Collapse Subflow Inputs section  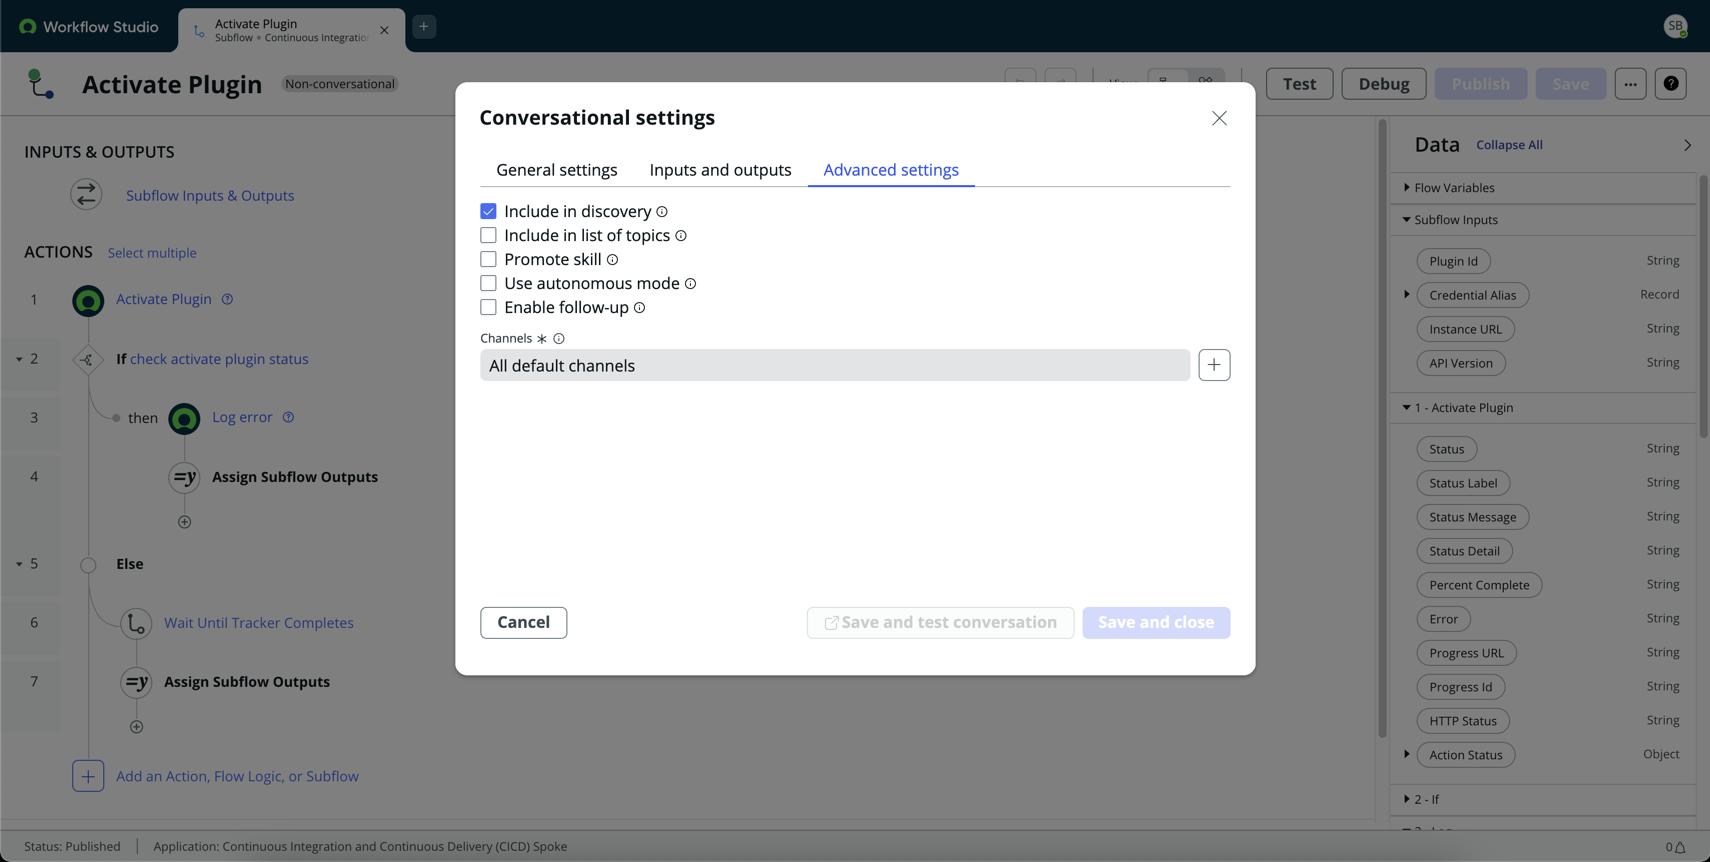coord(1406,220)
